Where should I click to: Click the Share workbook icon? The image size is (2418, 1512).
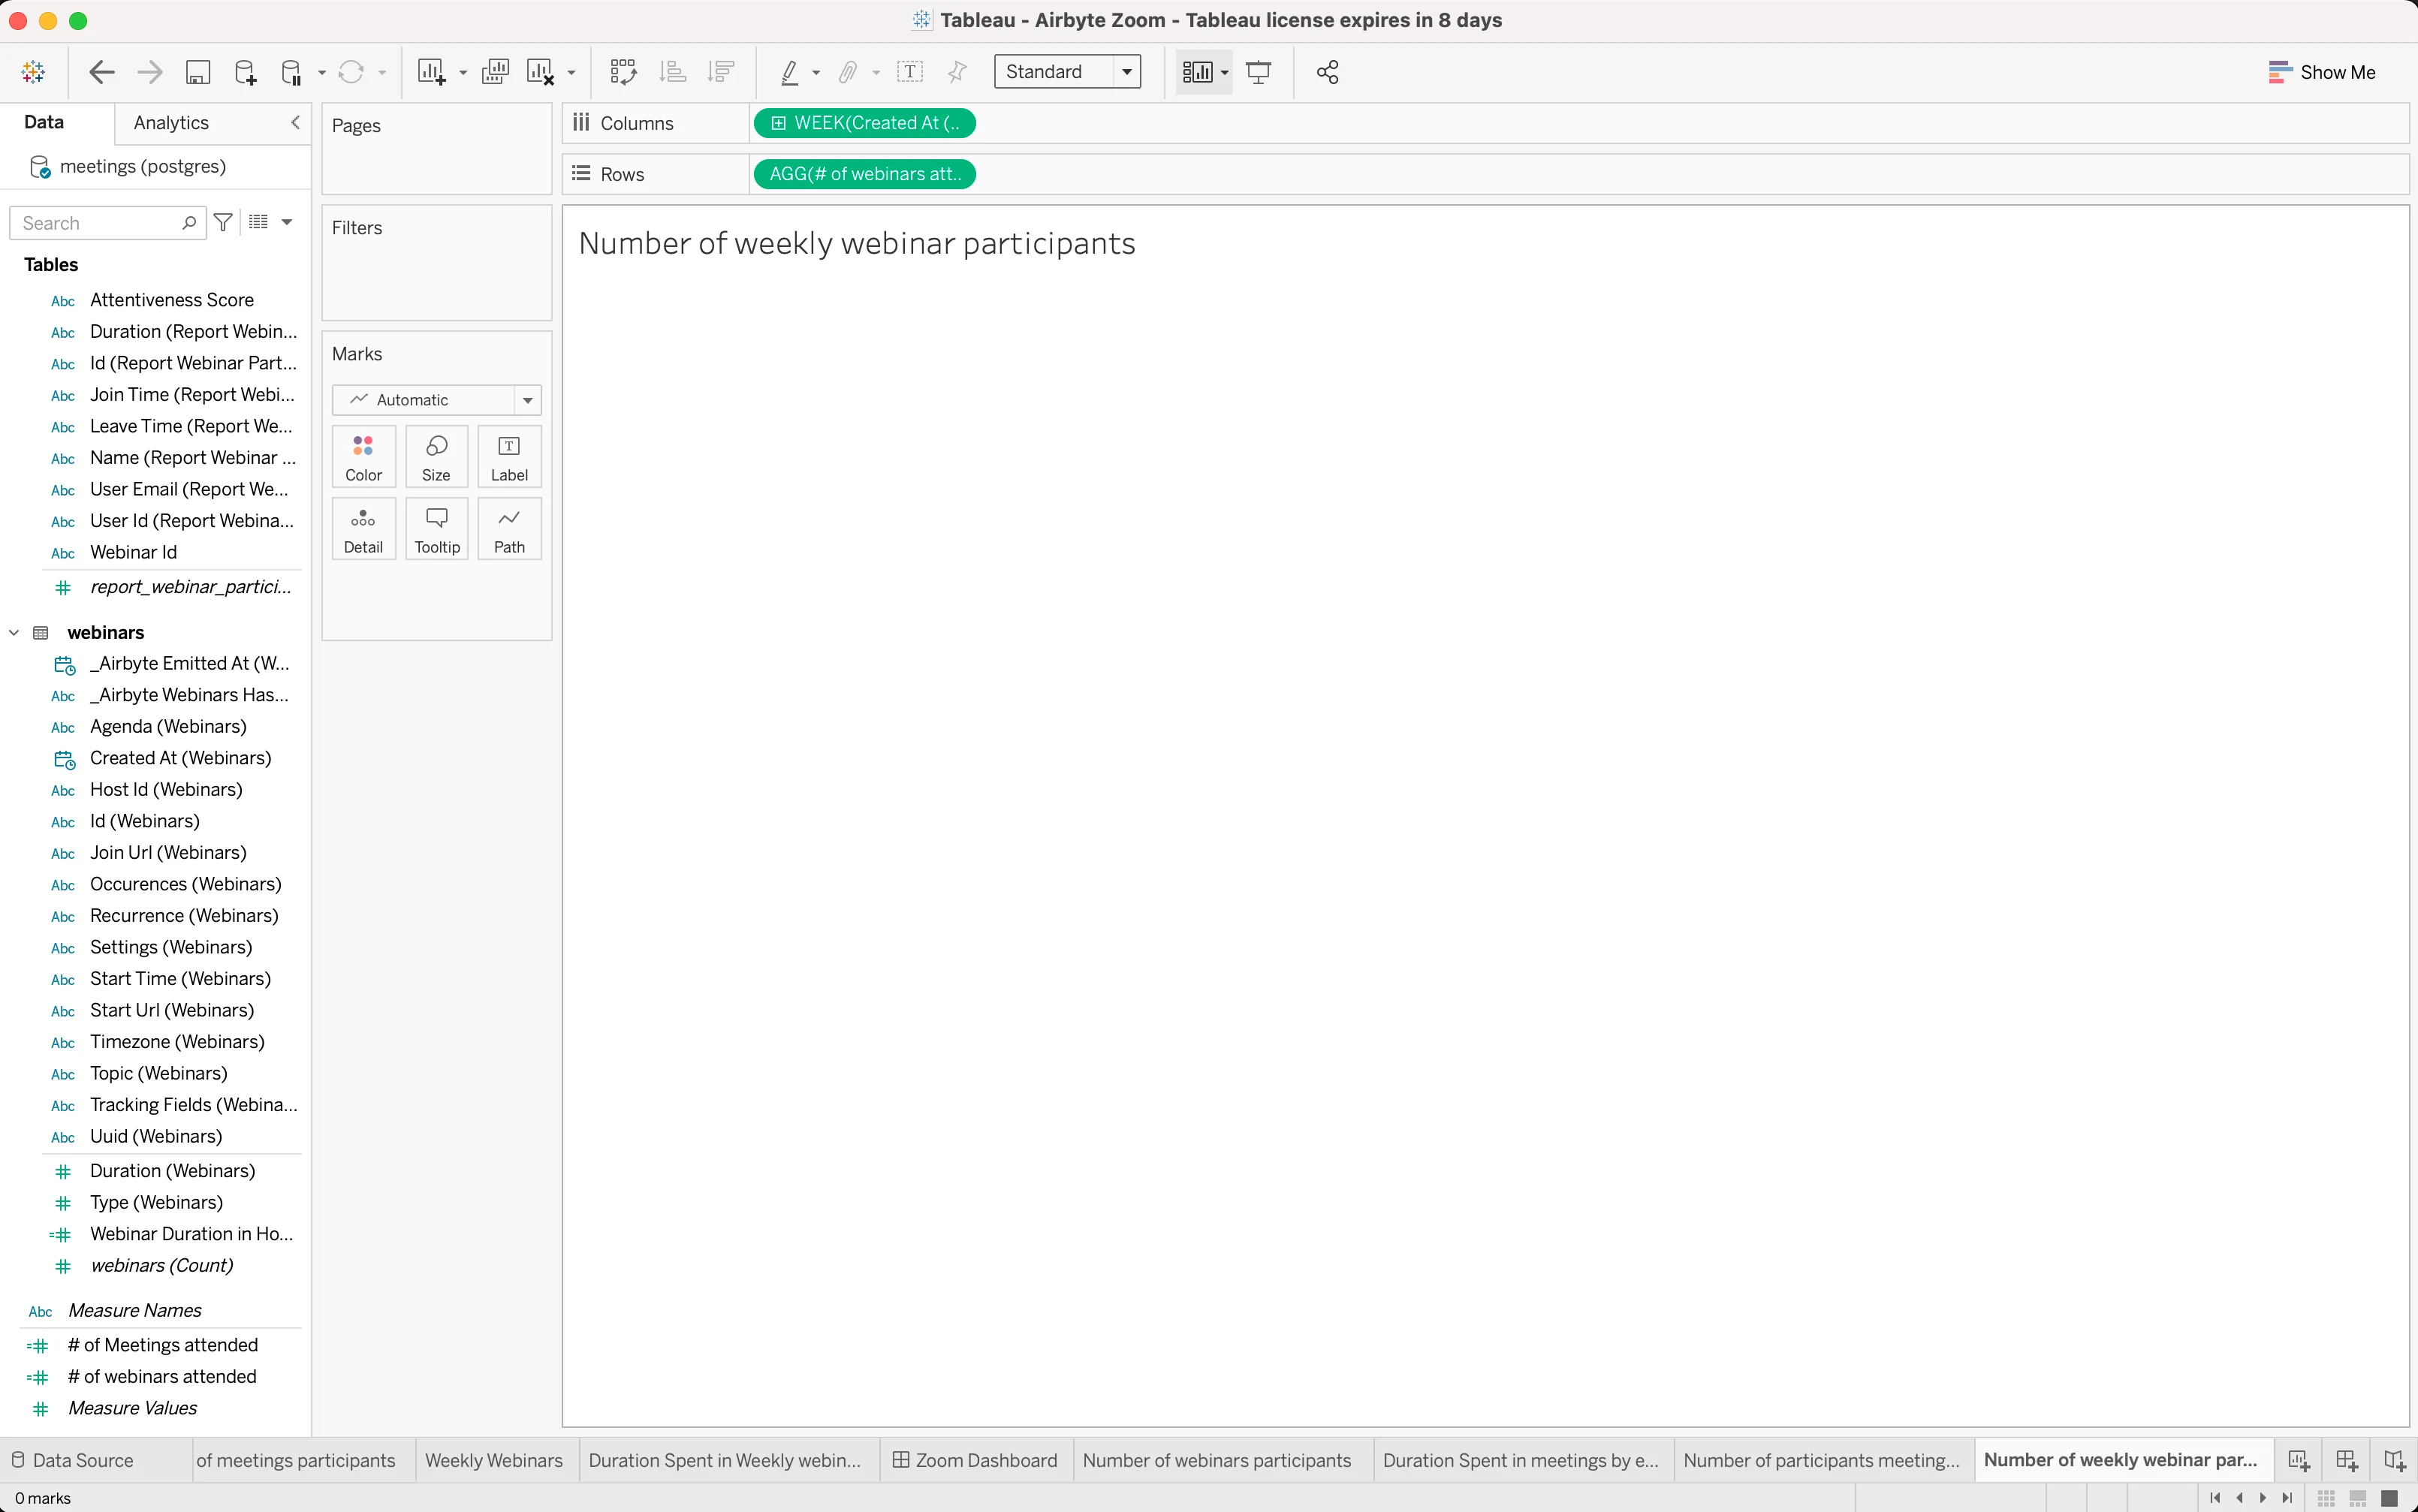tap(1327, 72)
